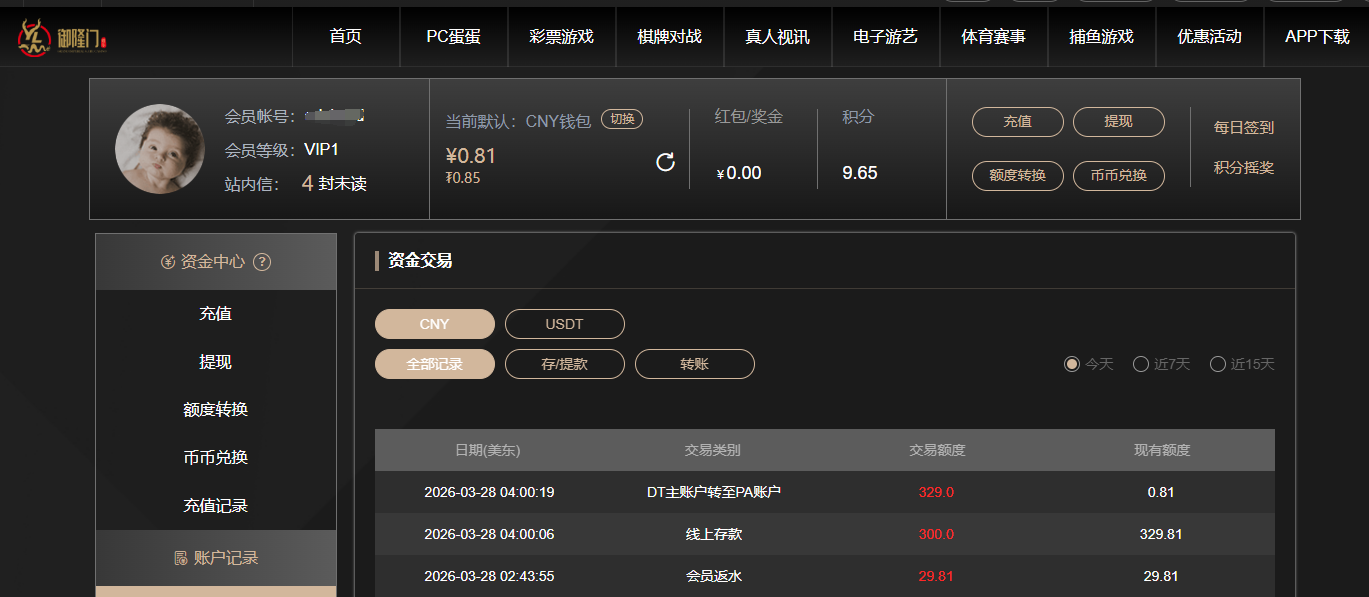The image size is (1369, 597).
Task: Click the 4 封未读 unread messages link
Action: 334,184
